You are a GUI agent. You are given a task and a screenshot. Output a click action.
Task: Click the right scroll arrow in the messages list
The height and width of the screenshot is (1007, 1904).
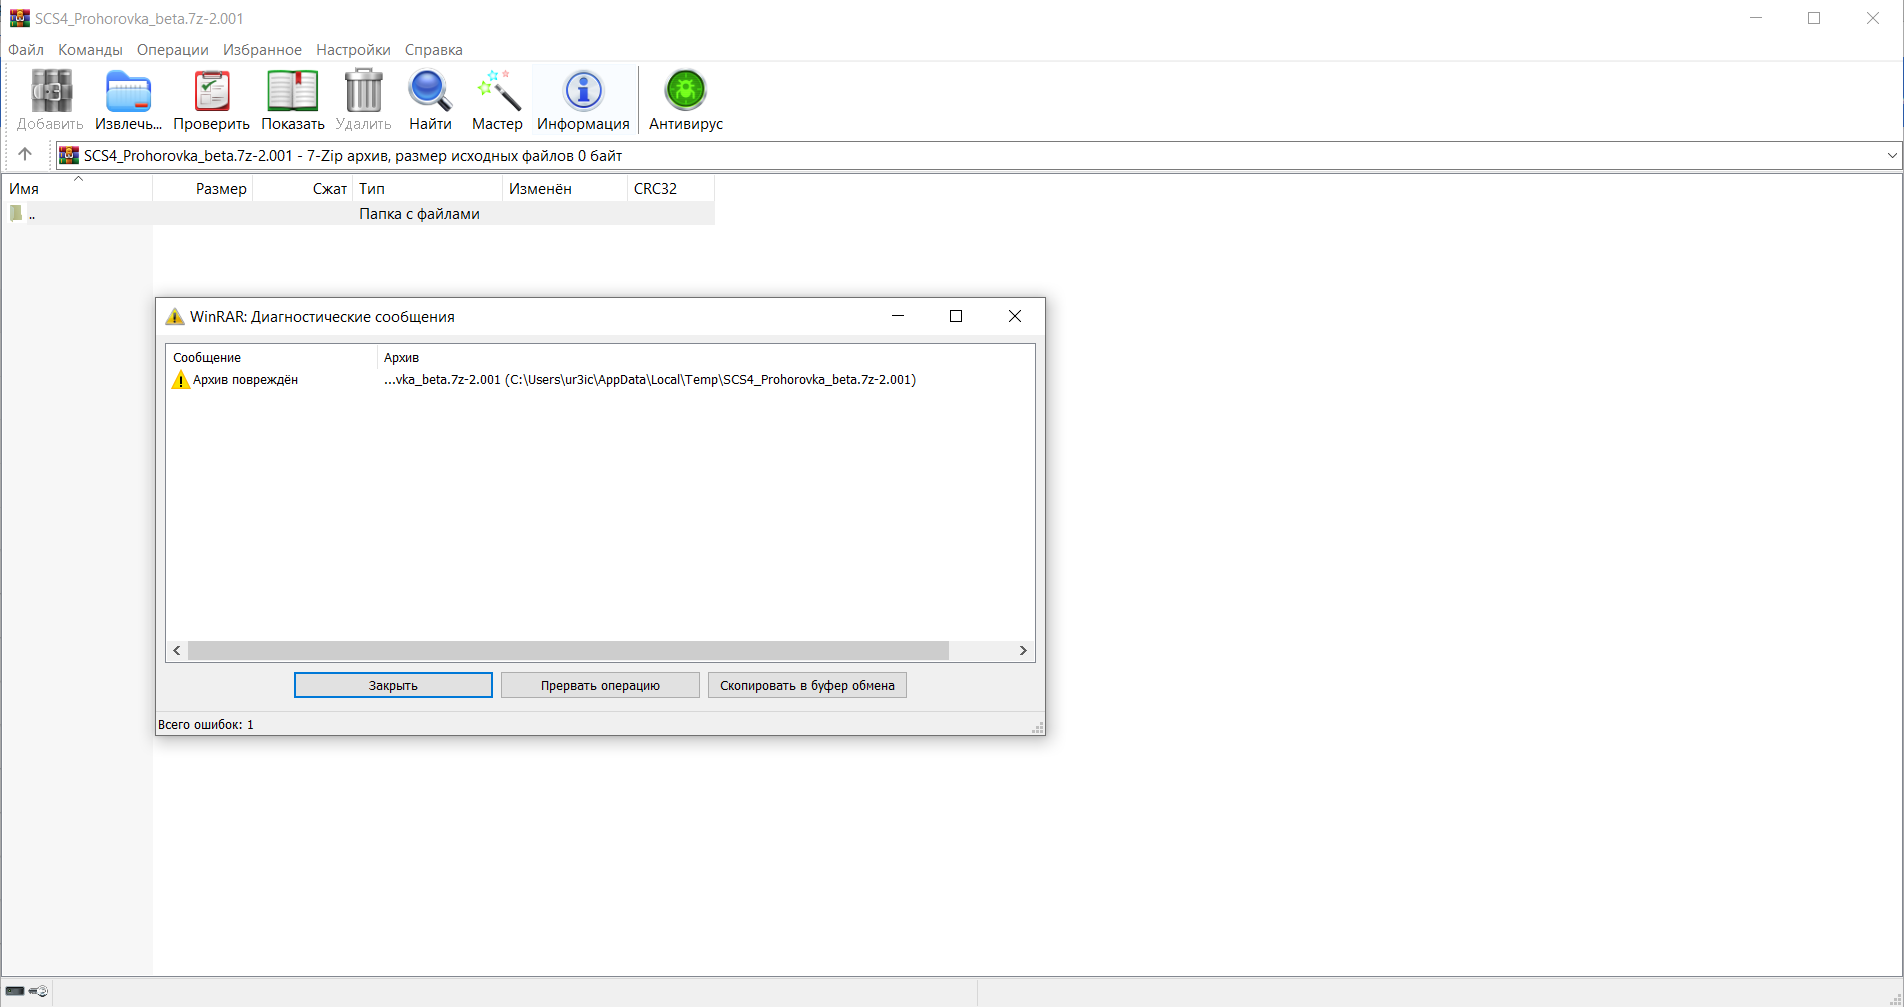click(x=1023, y=650)
